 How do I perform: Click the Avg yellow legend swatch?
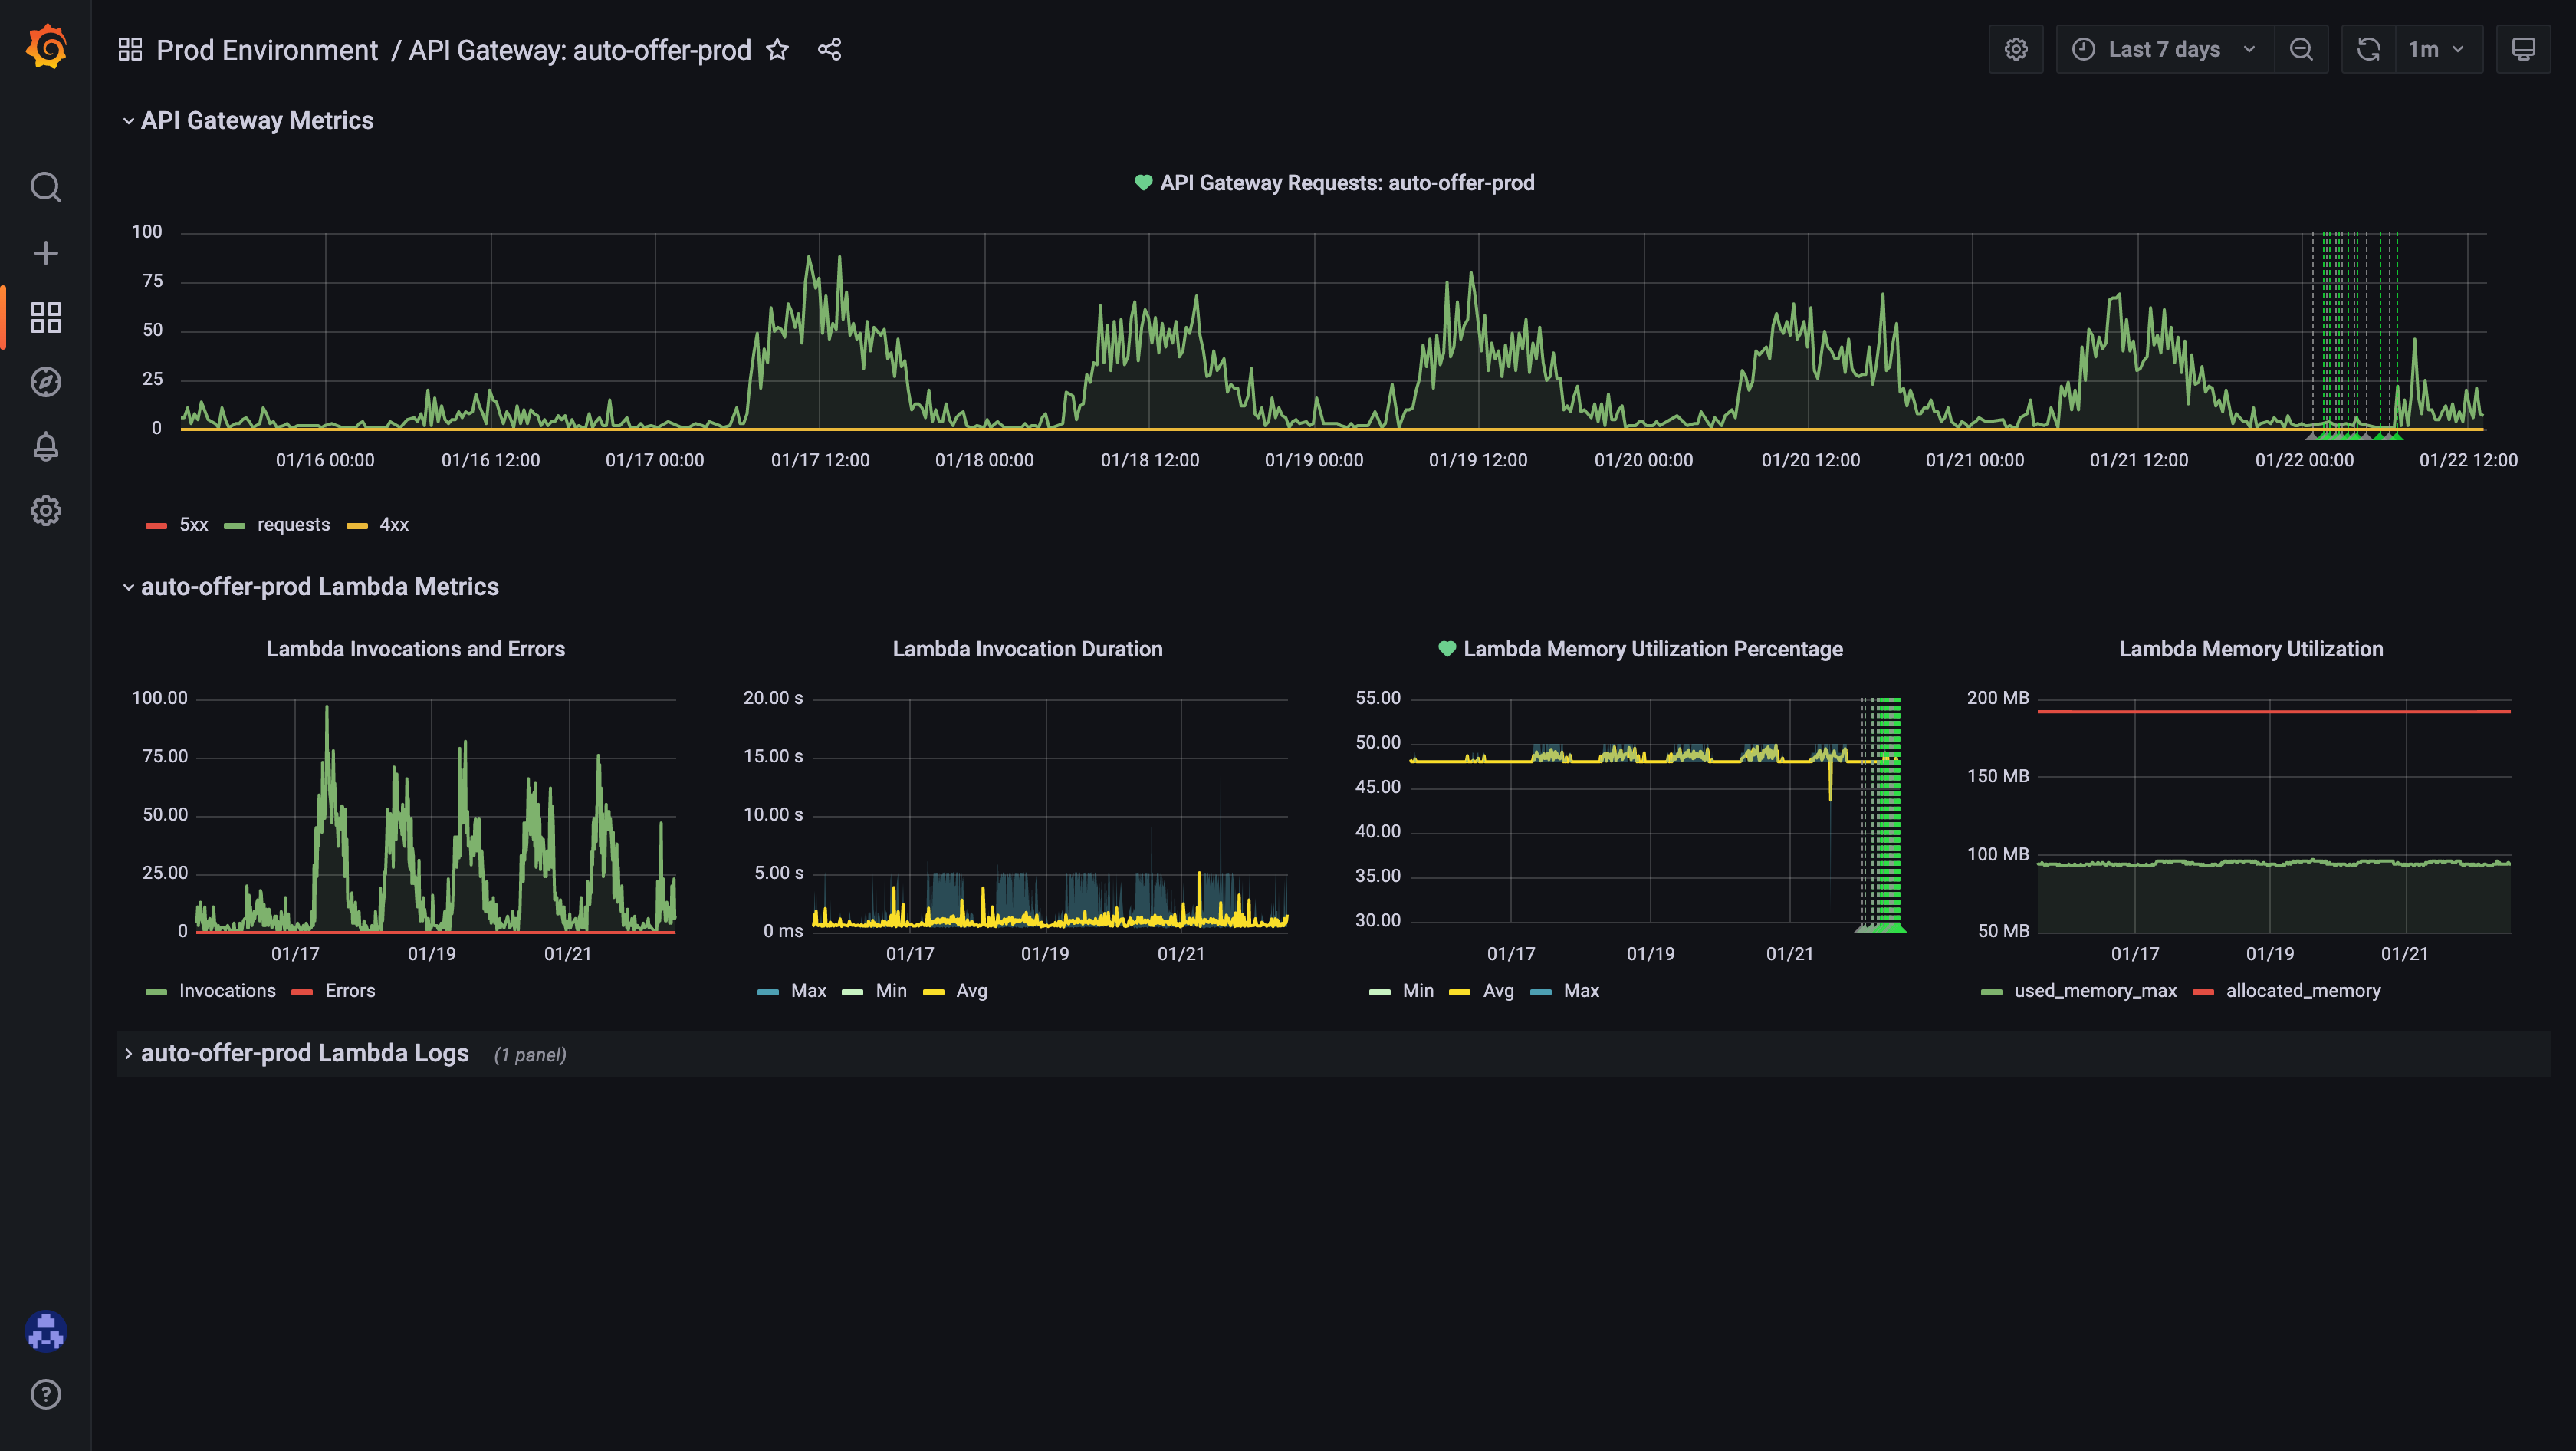pyautogui.click(x=932, y=991)
